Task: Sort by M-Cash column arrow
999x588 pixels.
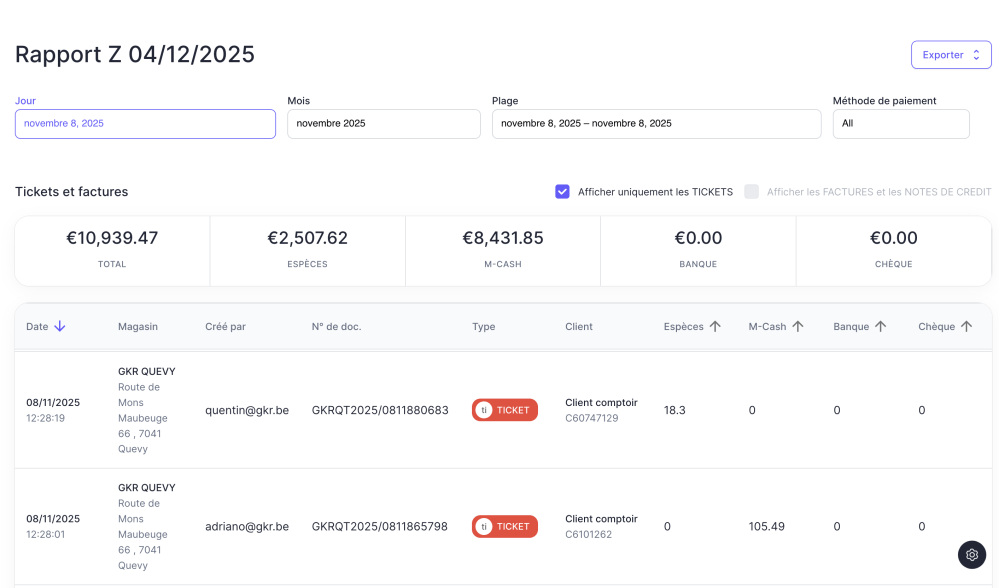Action: click(x=798, y=326)
